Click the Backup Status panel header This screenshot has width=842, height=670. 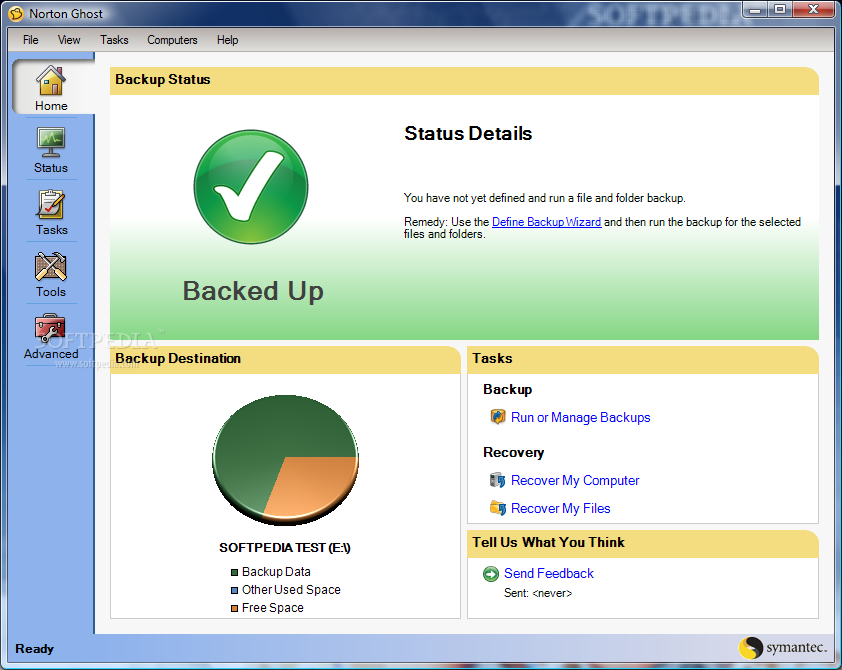tap(464, 80)
